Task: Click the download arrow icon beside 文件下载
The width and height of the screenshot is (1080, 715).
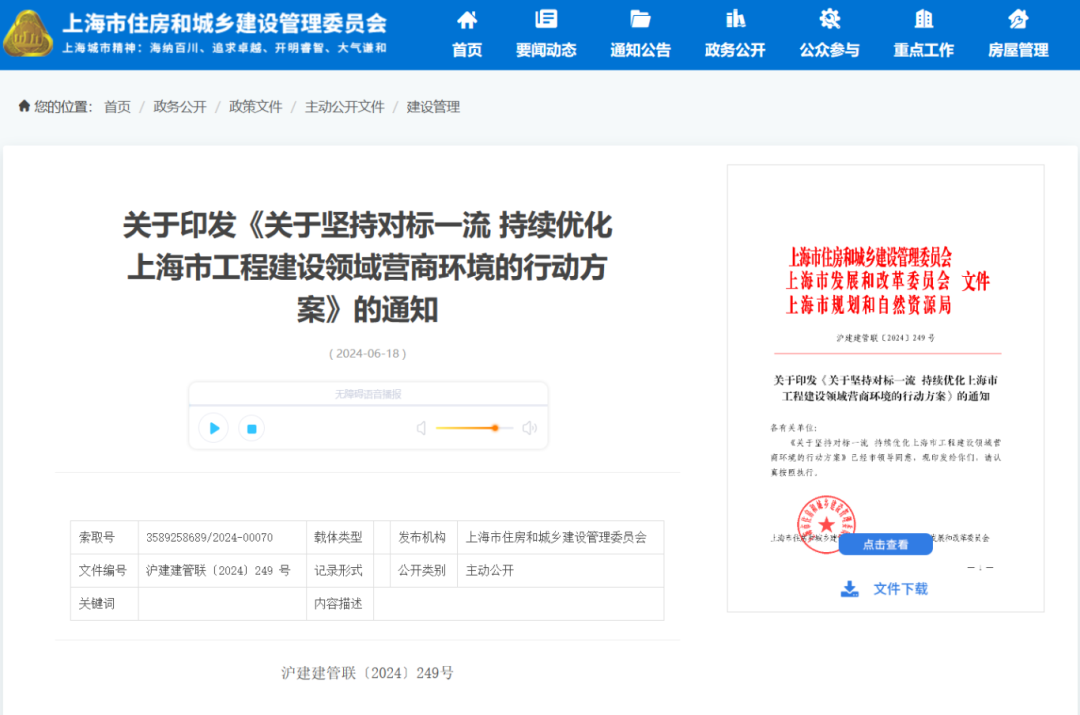Action: (x=849, y=589)
